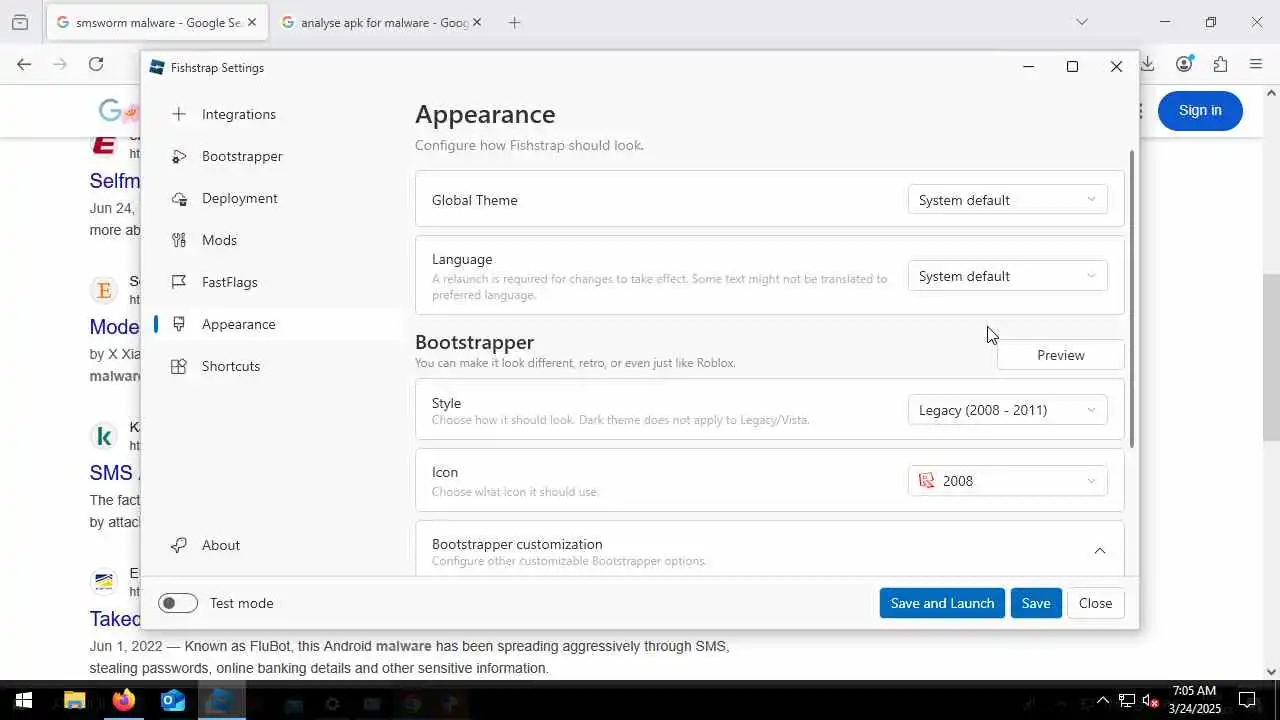Open Windows Start menu
This screenshot has width=1280, height=720.
[x=24, y=700]
